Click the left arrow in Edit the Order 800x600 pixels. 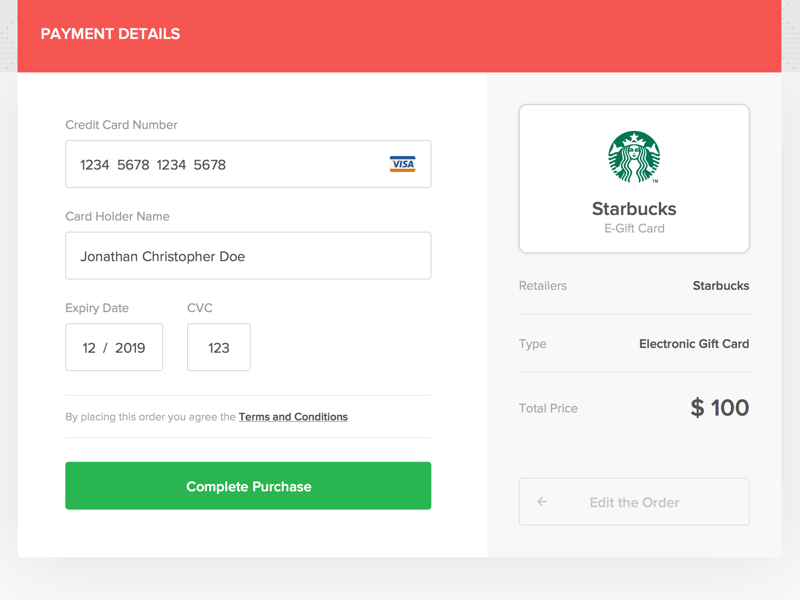542,502
